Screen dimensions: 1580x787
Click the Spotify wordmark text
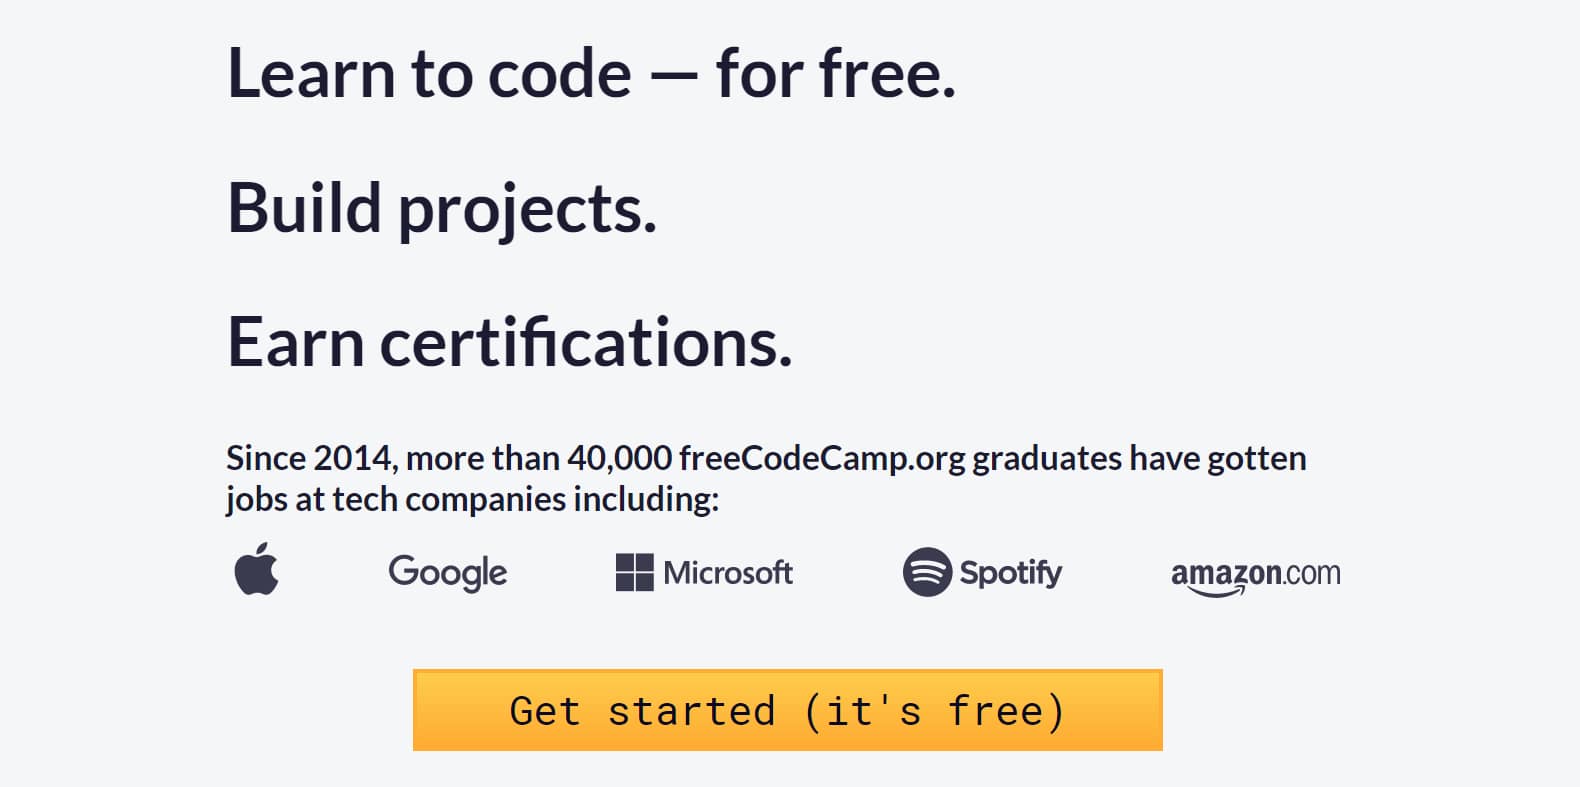coord(1011,573)
